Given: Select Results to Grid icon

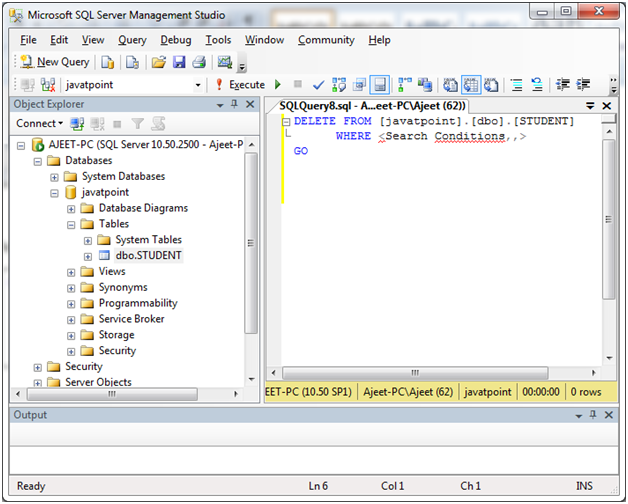Looking at the screenshot, I should 471,85.
